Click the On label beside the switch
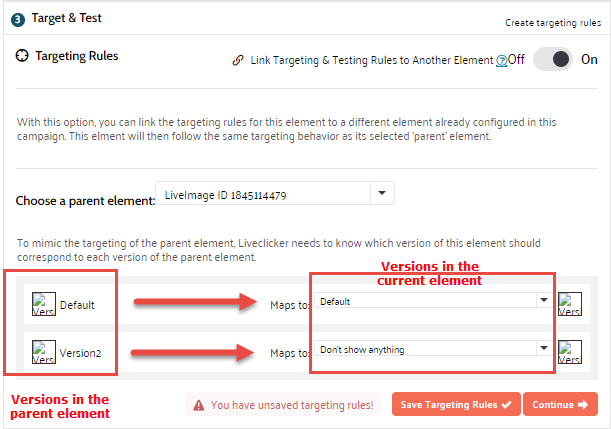Image resolution: width=611 pixels, height=429 pixels. point(589,60)
